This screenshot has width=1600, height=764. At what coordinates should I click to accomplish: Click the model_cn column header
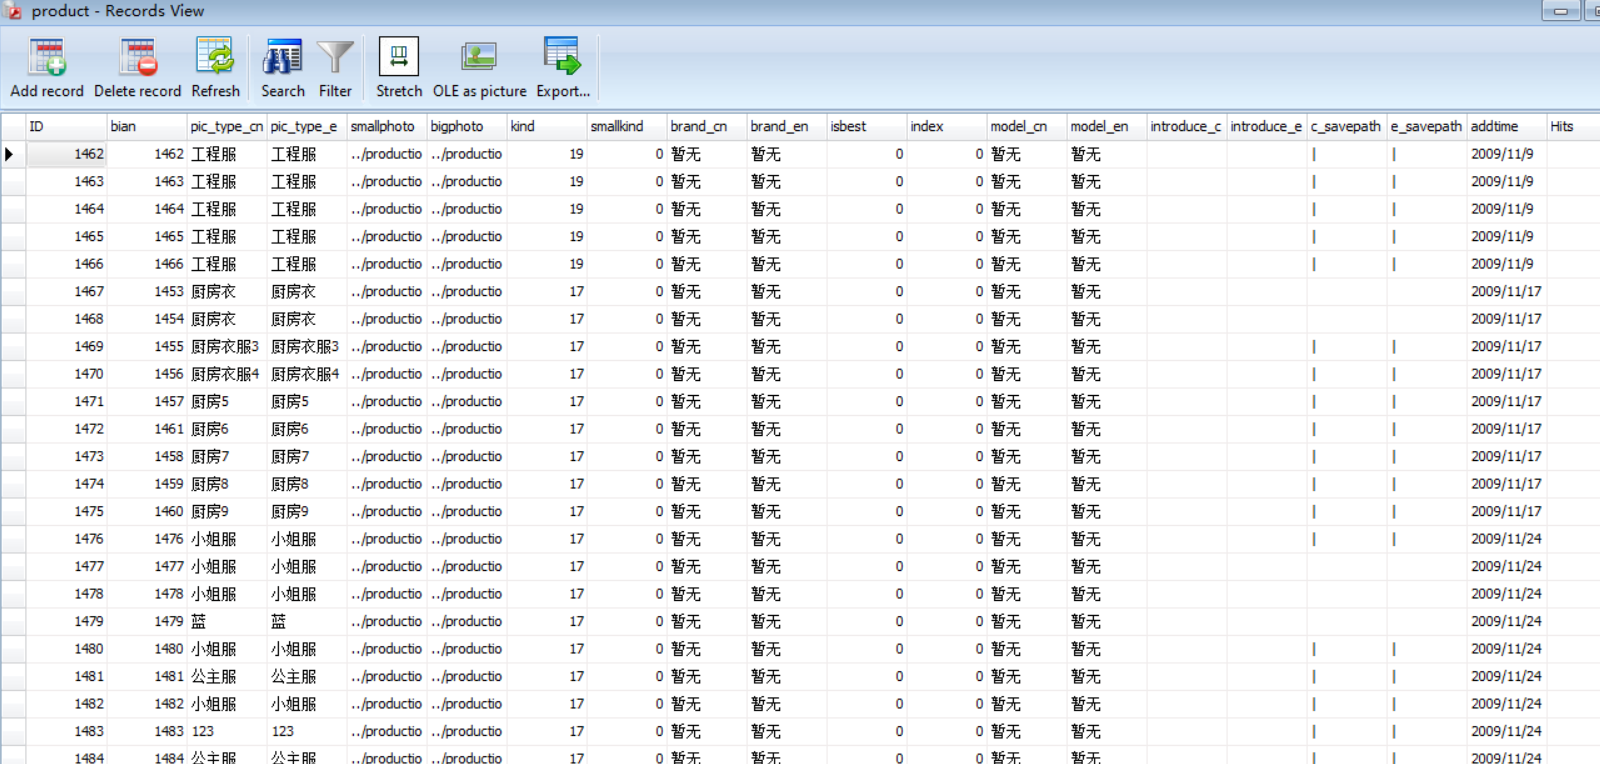(x=1027, y=126)
